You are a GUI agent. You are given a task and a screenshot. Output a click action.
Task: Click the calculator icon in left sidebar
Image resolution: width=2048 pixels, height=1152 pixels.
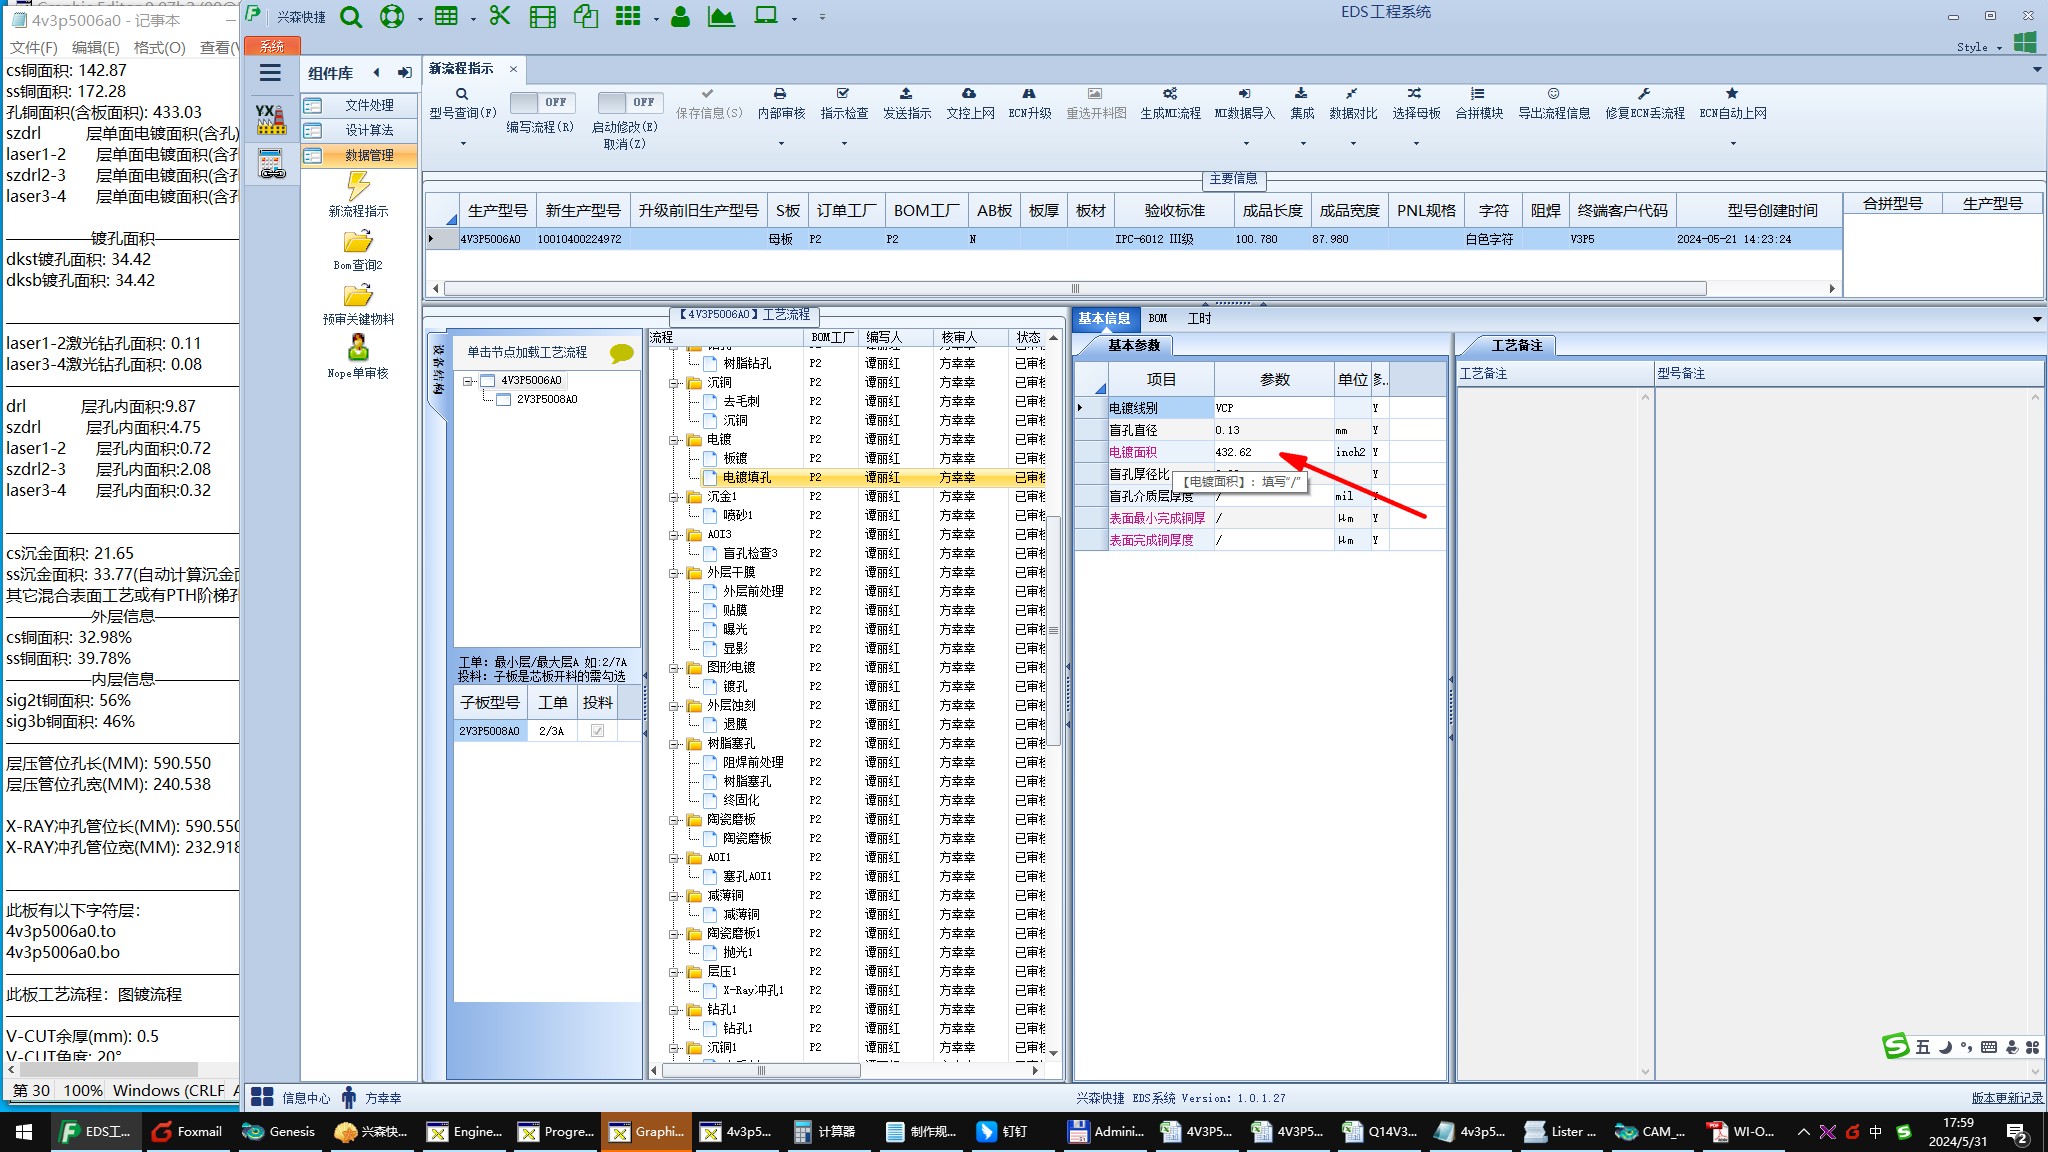pos(272,164)
